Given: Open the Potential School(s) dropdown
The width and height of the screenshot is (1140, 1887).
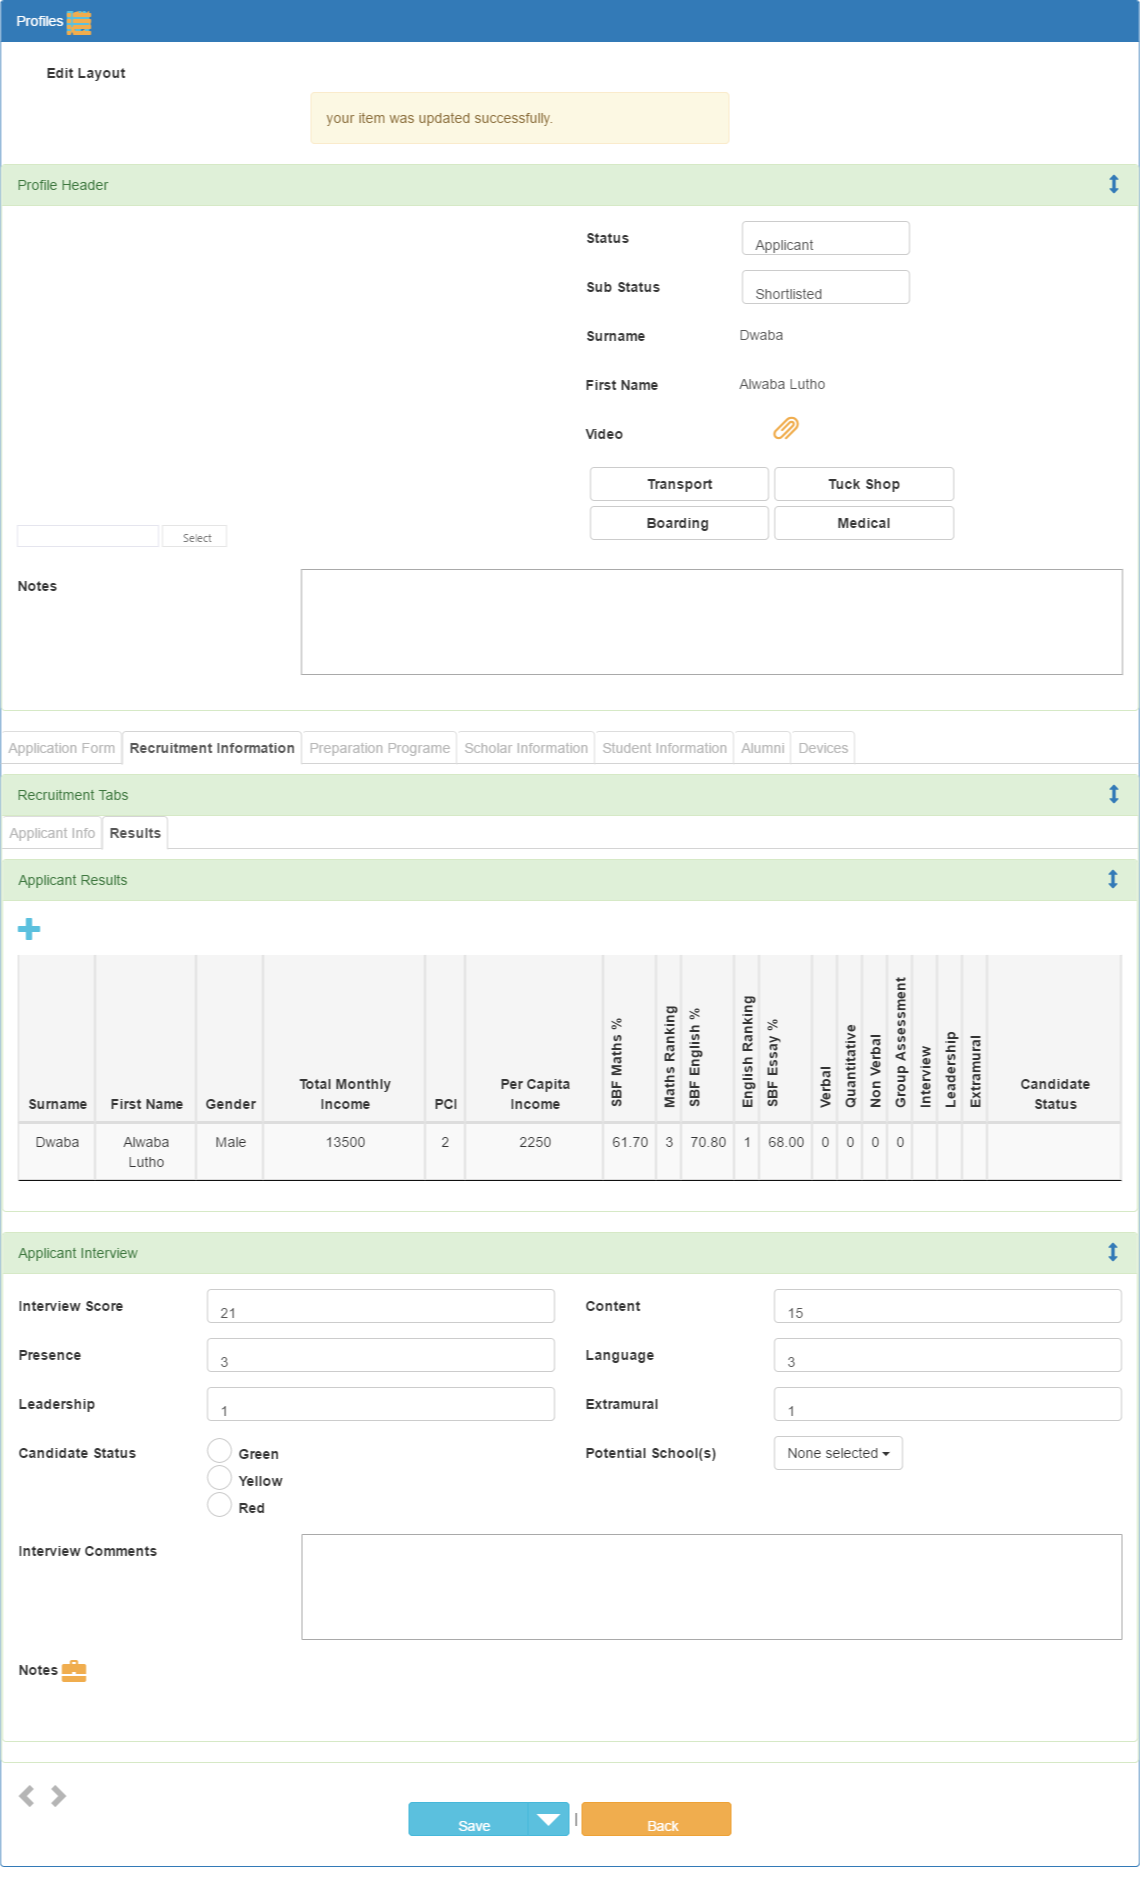Looking at the screenshot, I should coord(838,1453).
